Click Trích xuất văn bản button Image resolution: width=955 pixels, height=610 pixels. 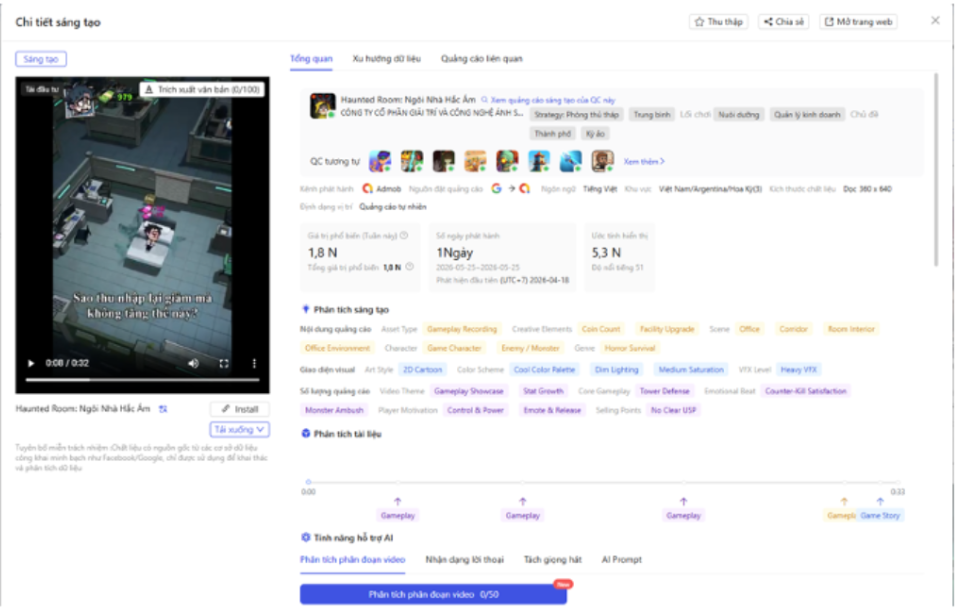pyautogui.click(x=203, y=89)
